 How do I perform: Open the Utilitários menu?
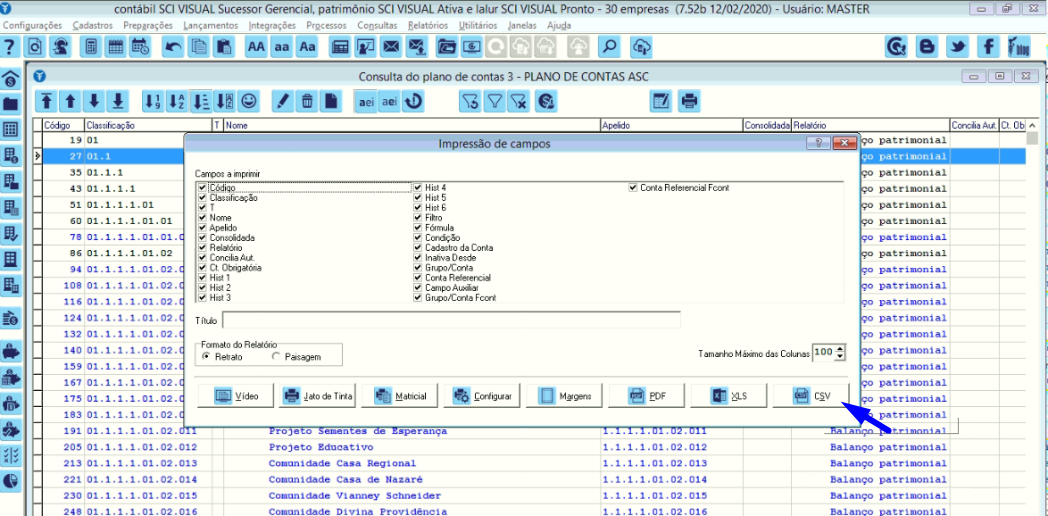(480, 24)
